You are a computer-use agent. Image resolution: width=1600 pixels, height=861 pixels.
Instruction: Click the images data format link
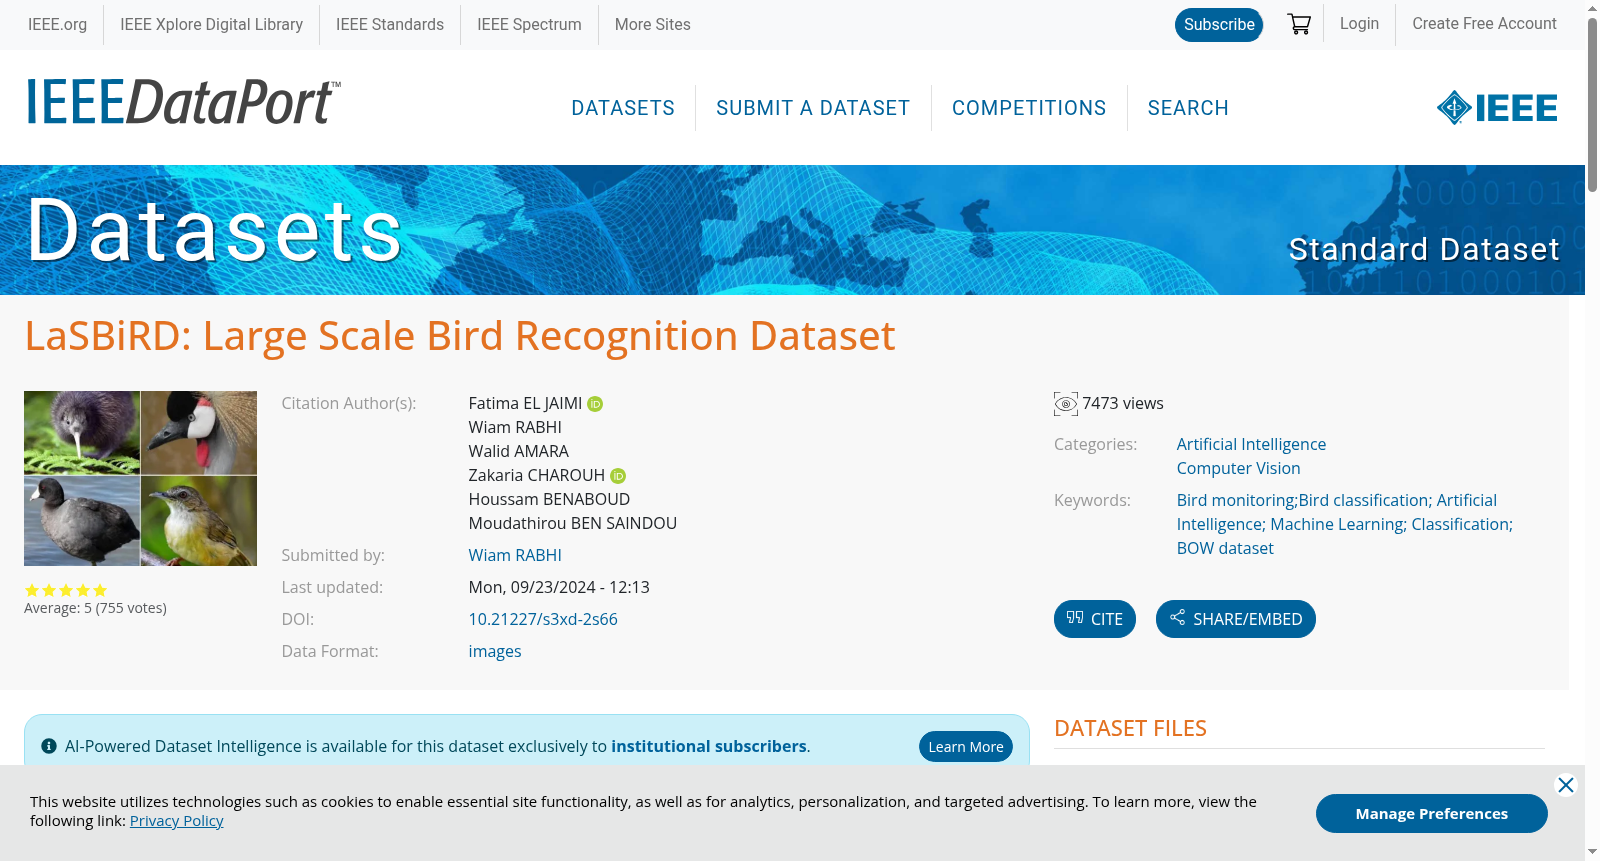click(495, 651)
